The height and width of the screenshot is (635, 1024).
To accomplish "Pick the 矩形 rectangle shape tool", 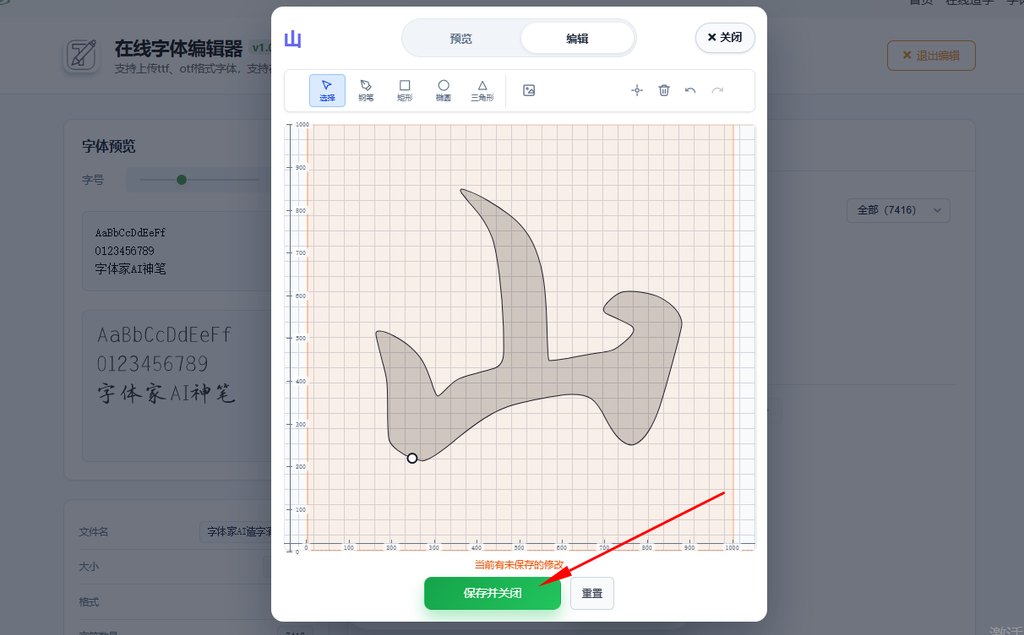I will pyautogui.click(x=405, y=91).
